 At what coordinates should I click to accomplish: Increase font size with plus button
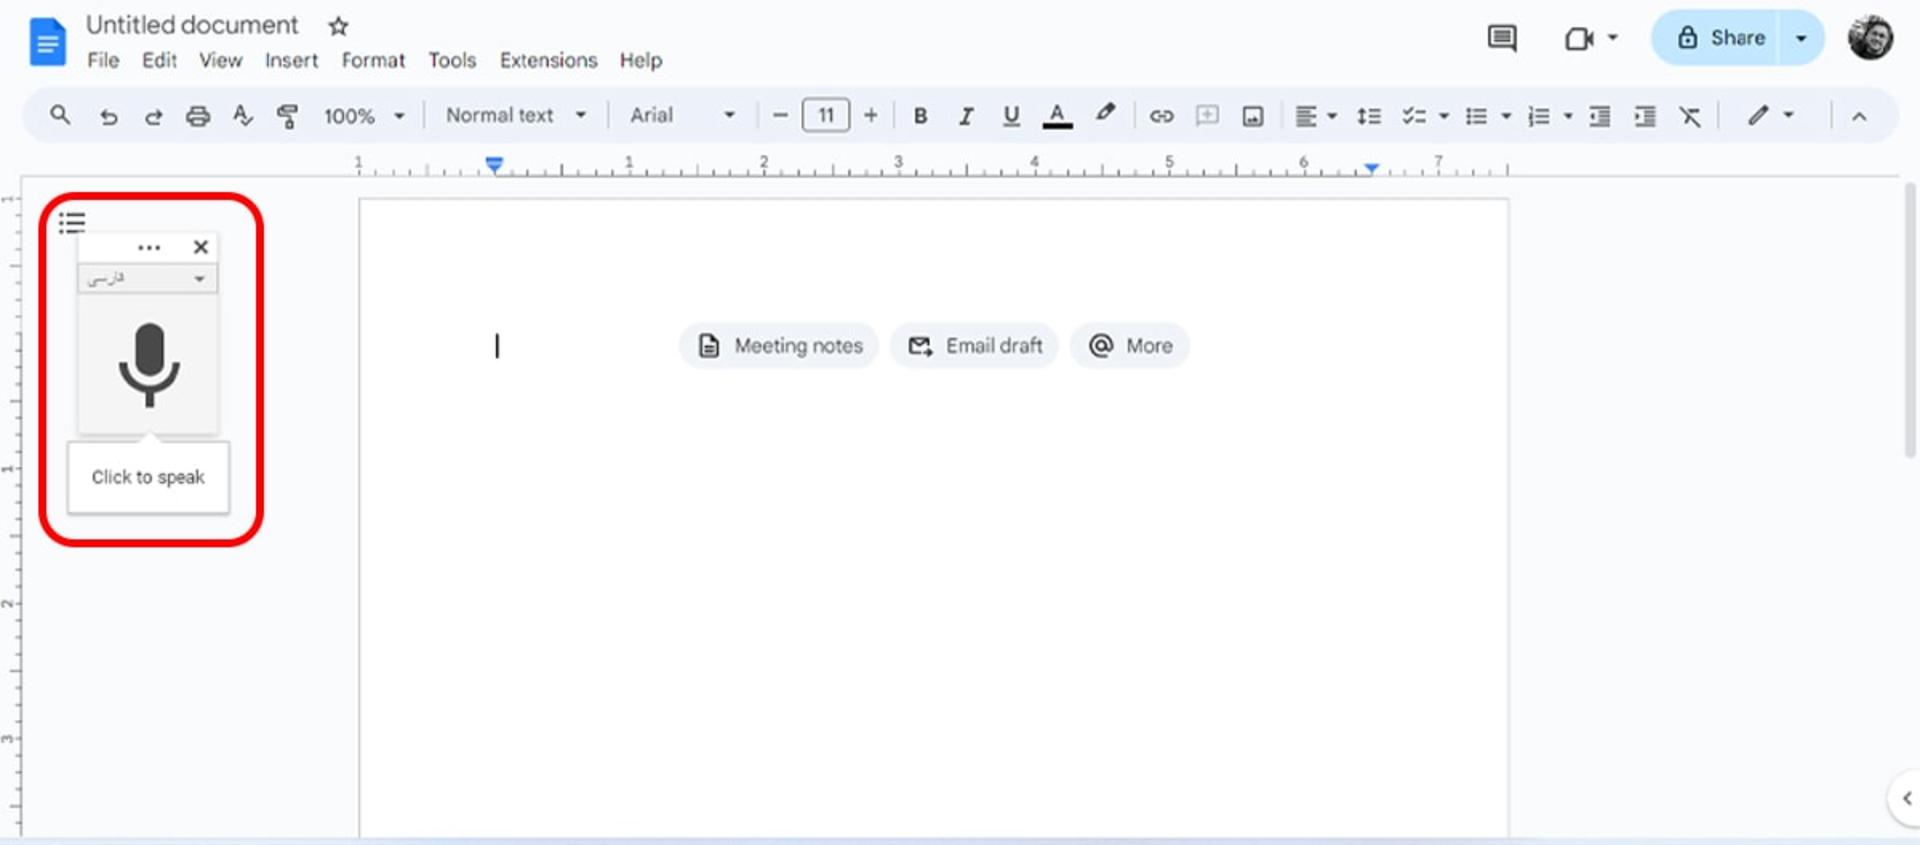[x=871, y=115]
